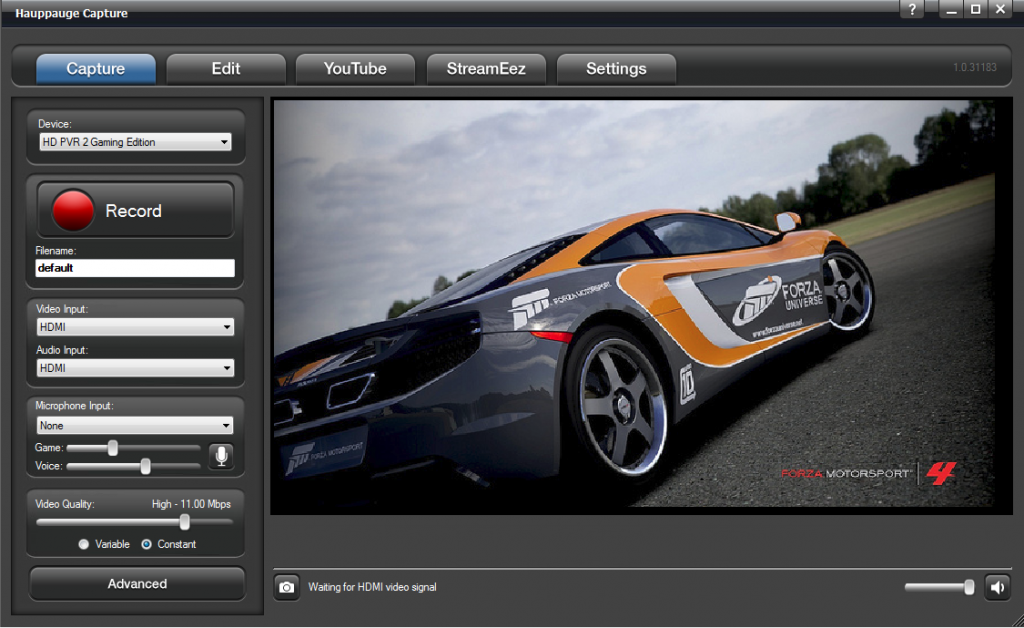The height and width of the screenshot is (628, 1024).
Task: Click the 'Audio Input:' label
Action: [x=61, y=350]
